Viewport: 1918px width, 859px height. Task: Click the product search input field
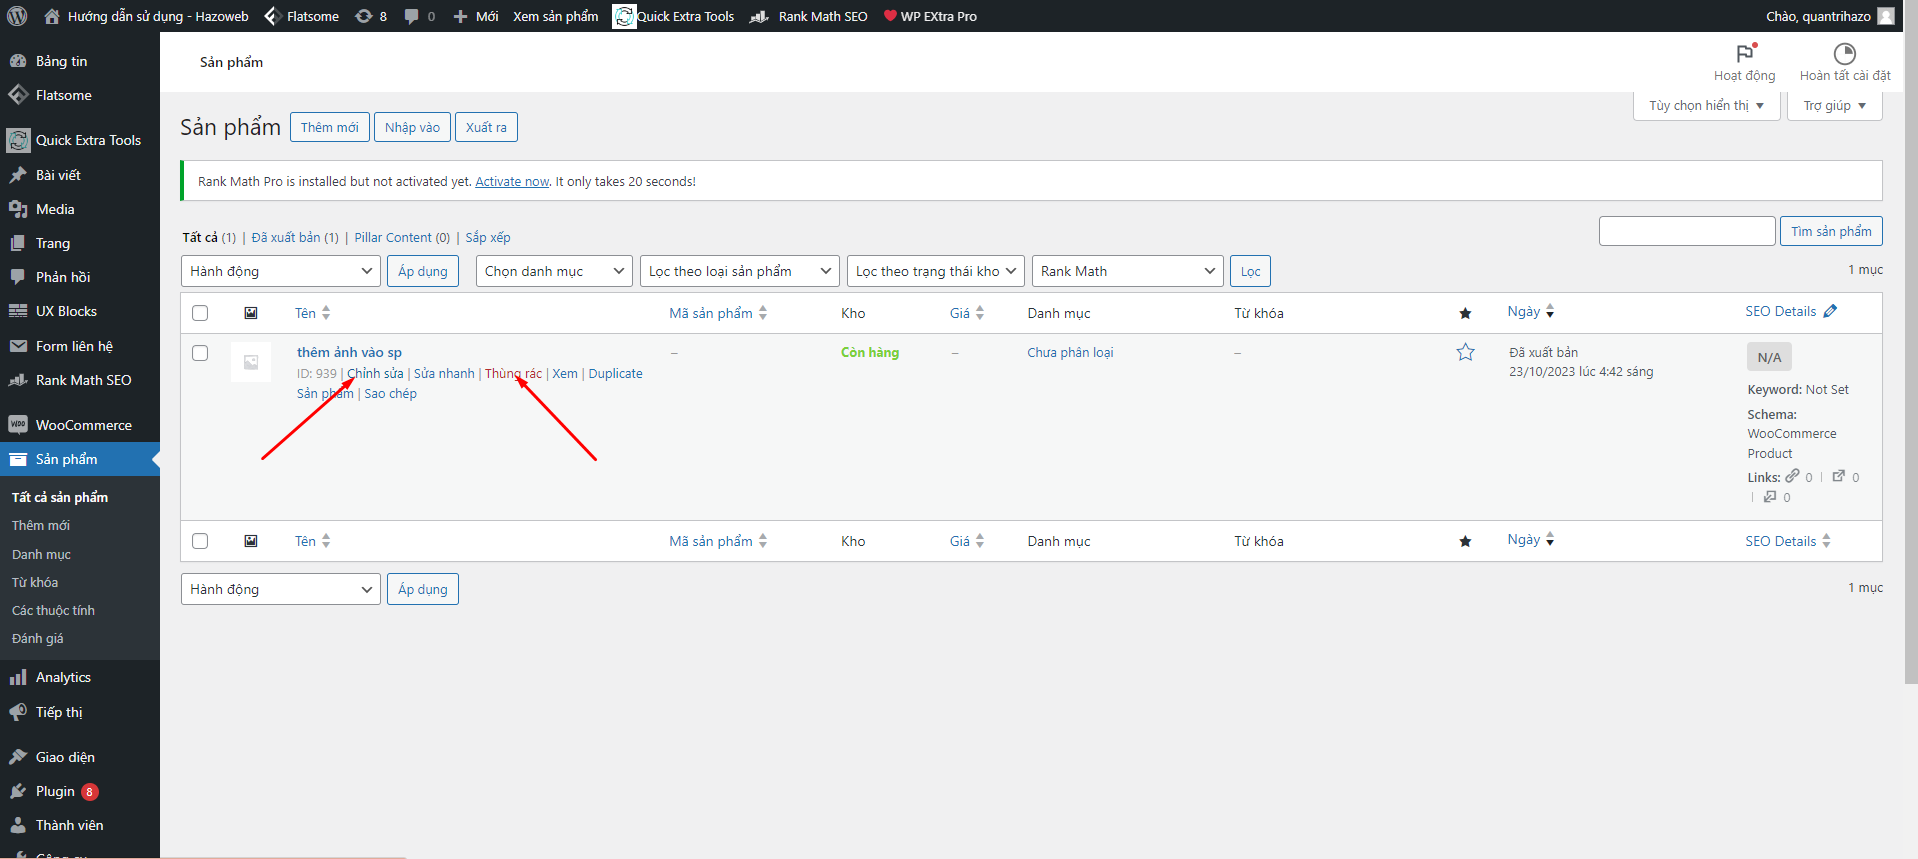pos(1686,231)
